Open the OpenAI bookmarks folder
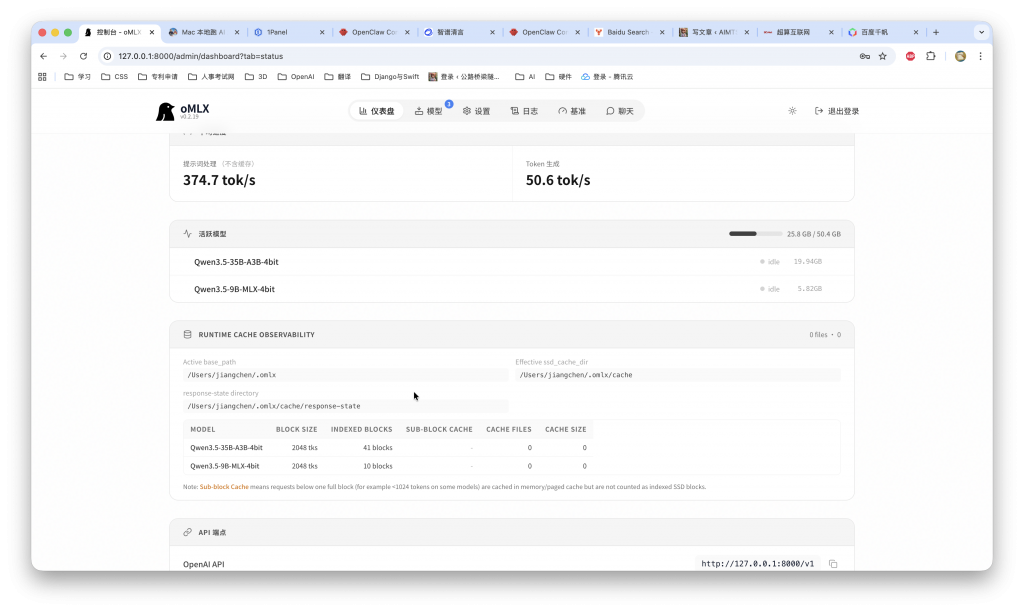The image size is (1024, 612). (296, 76)
